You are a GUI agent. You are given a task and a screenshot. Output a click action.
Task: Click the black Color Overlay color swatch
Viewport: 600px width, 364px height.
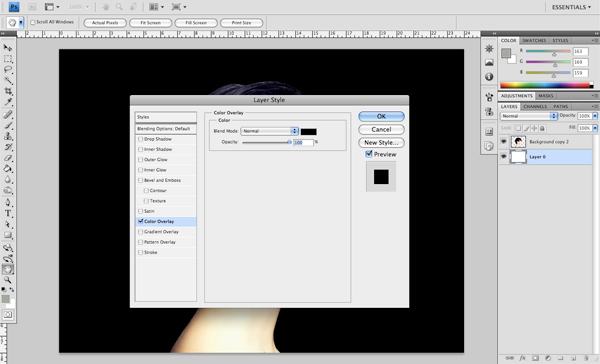point(308,132)
